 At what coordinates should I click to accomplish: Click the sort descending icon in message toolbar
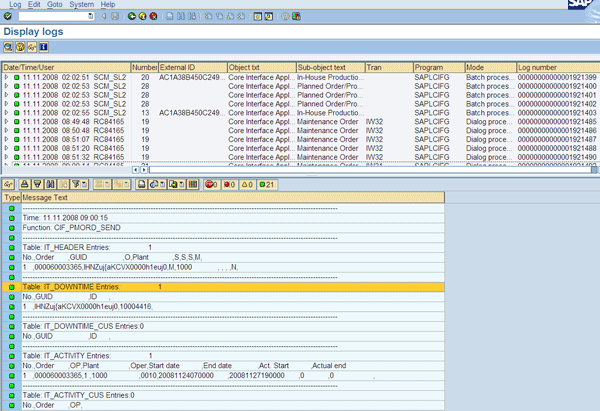(x=37, y=185)
